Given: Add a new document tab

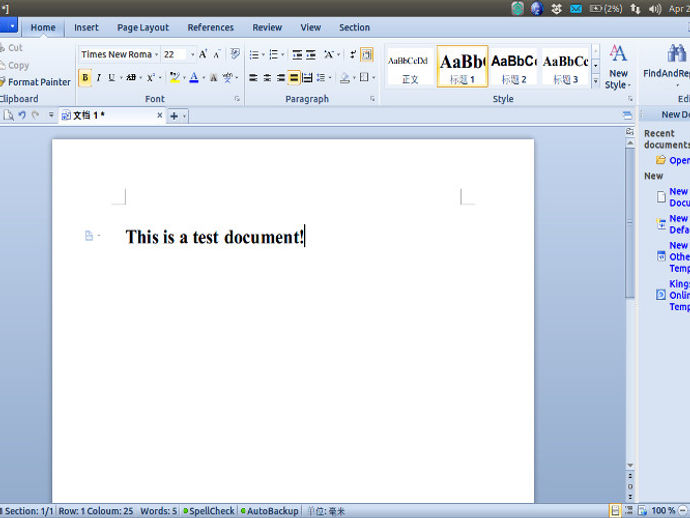Looking at the screenshot, I should [174, 116].
